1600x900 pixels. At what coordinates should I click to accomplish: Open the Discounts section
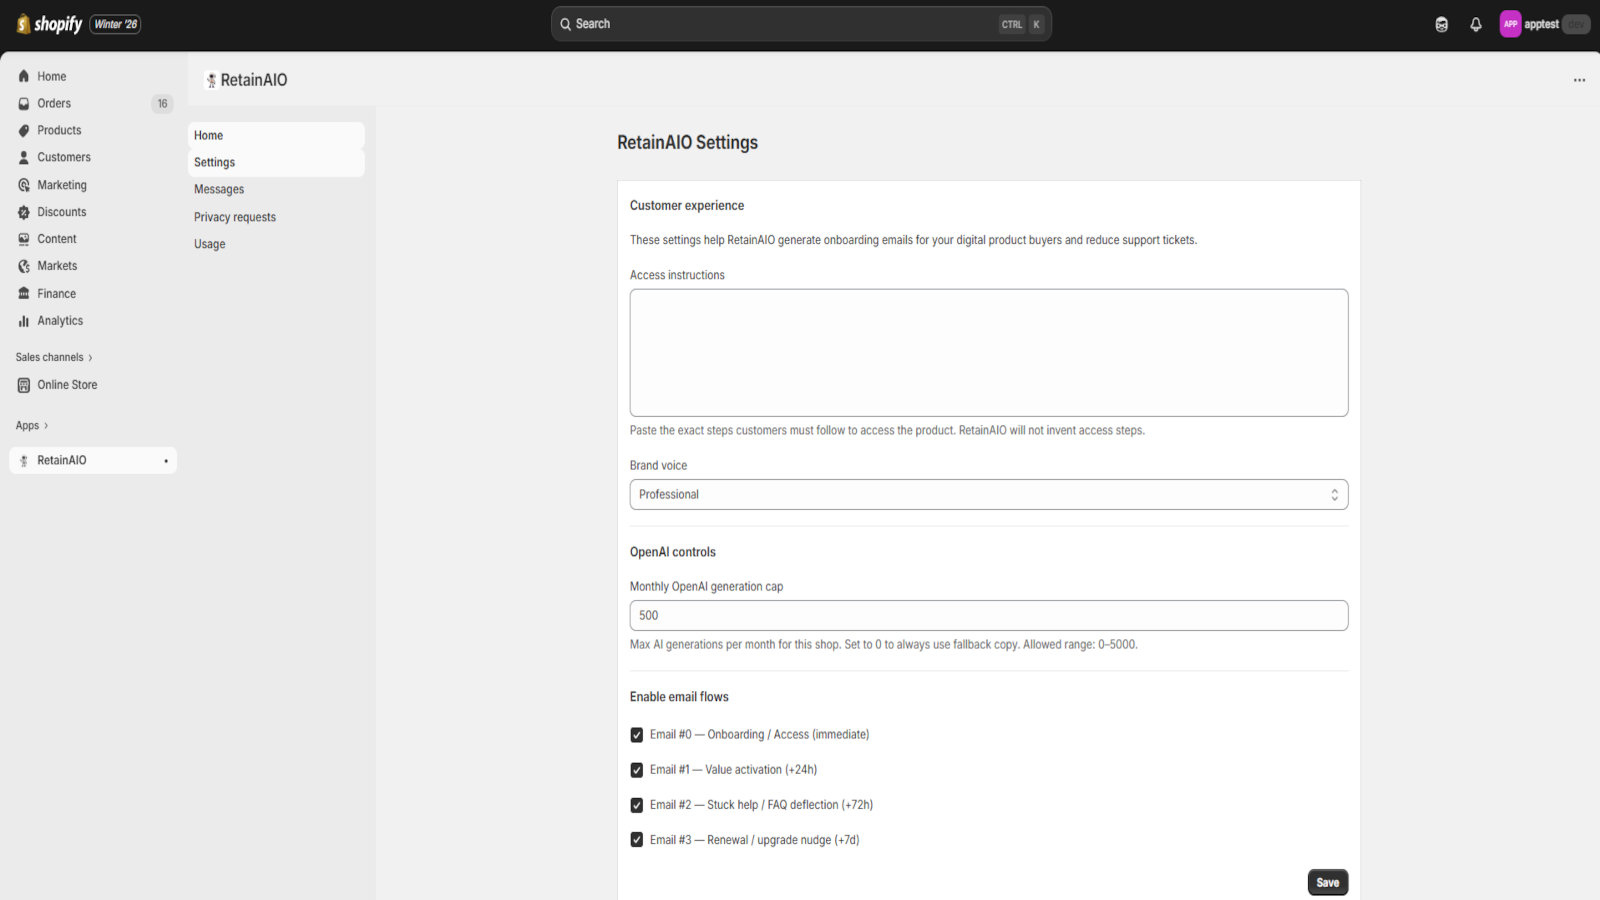[x=60, y=211]
